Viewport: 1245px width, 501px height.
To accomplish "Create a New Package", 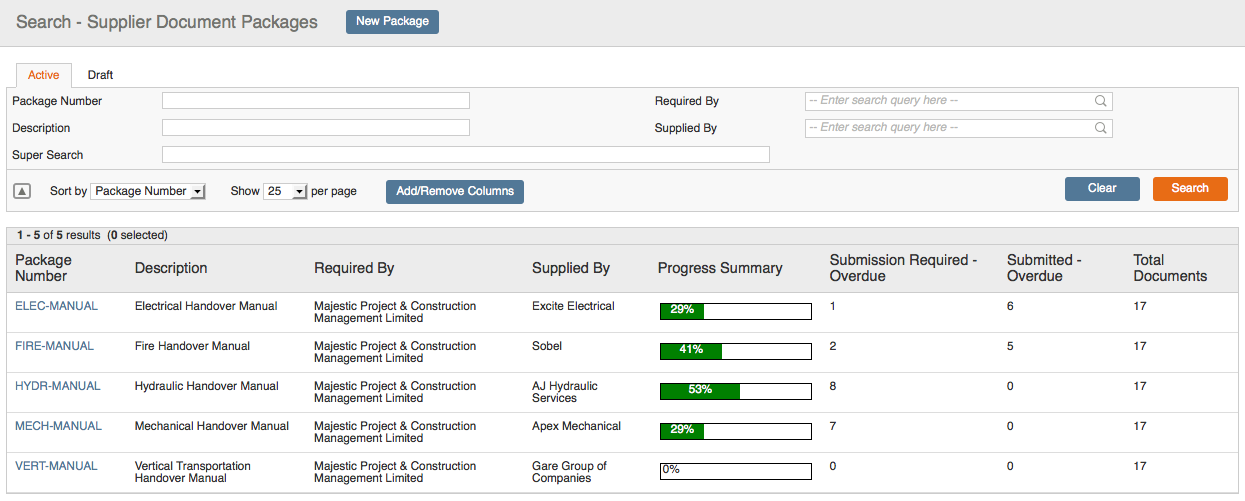I will pyautogui.click(x=392, y=21).
